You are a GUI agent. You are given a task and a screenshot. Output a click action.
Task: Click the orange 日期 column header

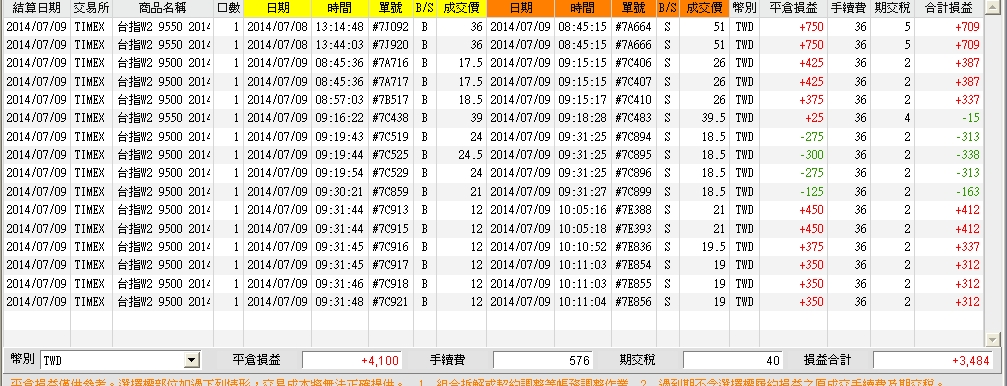(520, 8)
